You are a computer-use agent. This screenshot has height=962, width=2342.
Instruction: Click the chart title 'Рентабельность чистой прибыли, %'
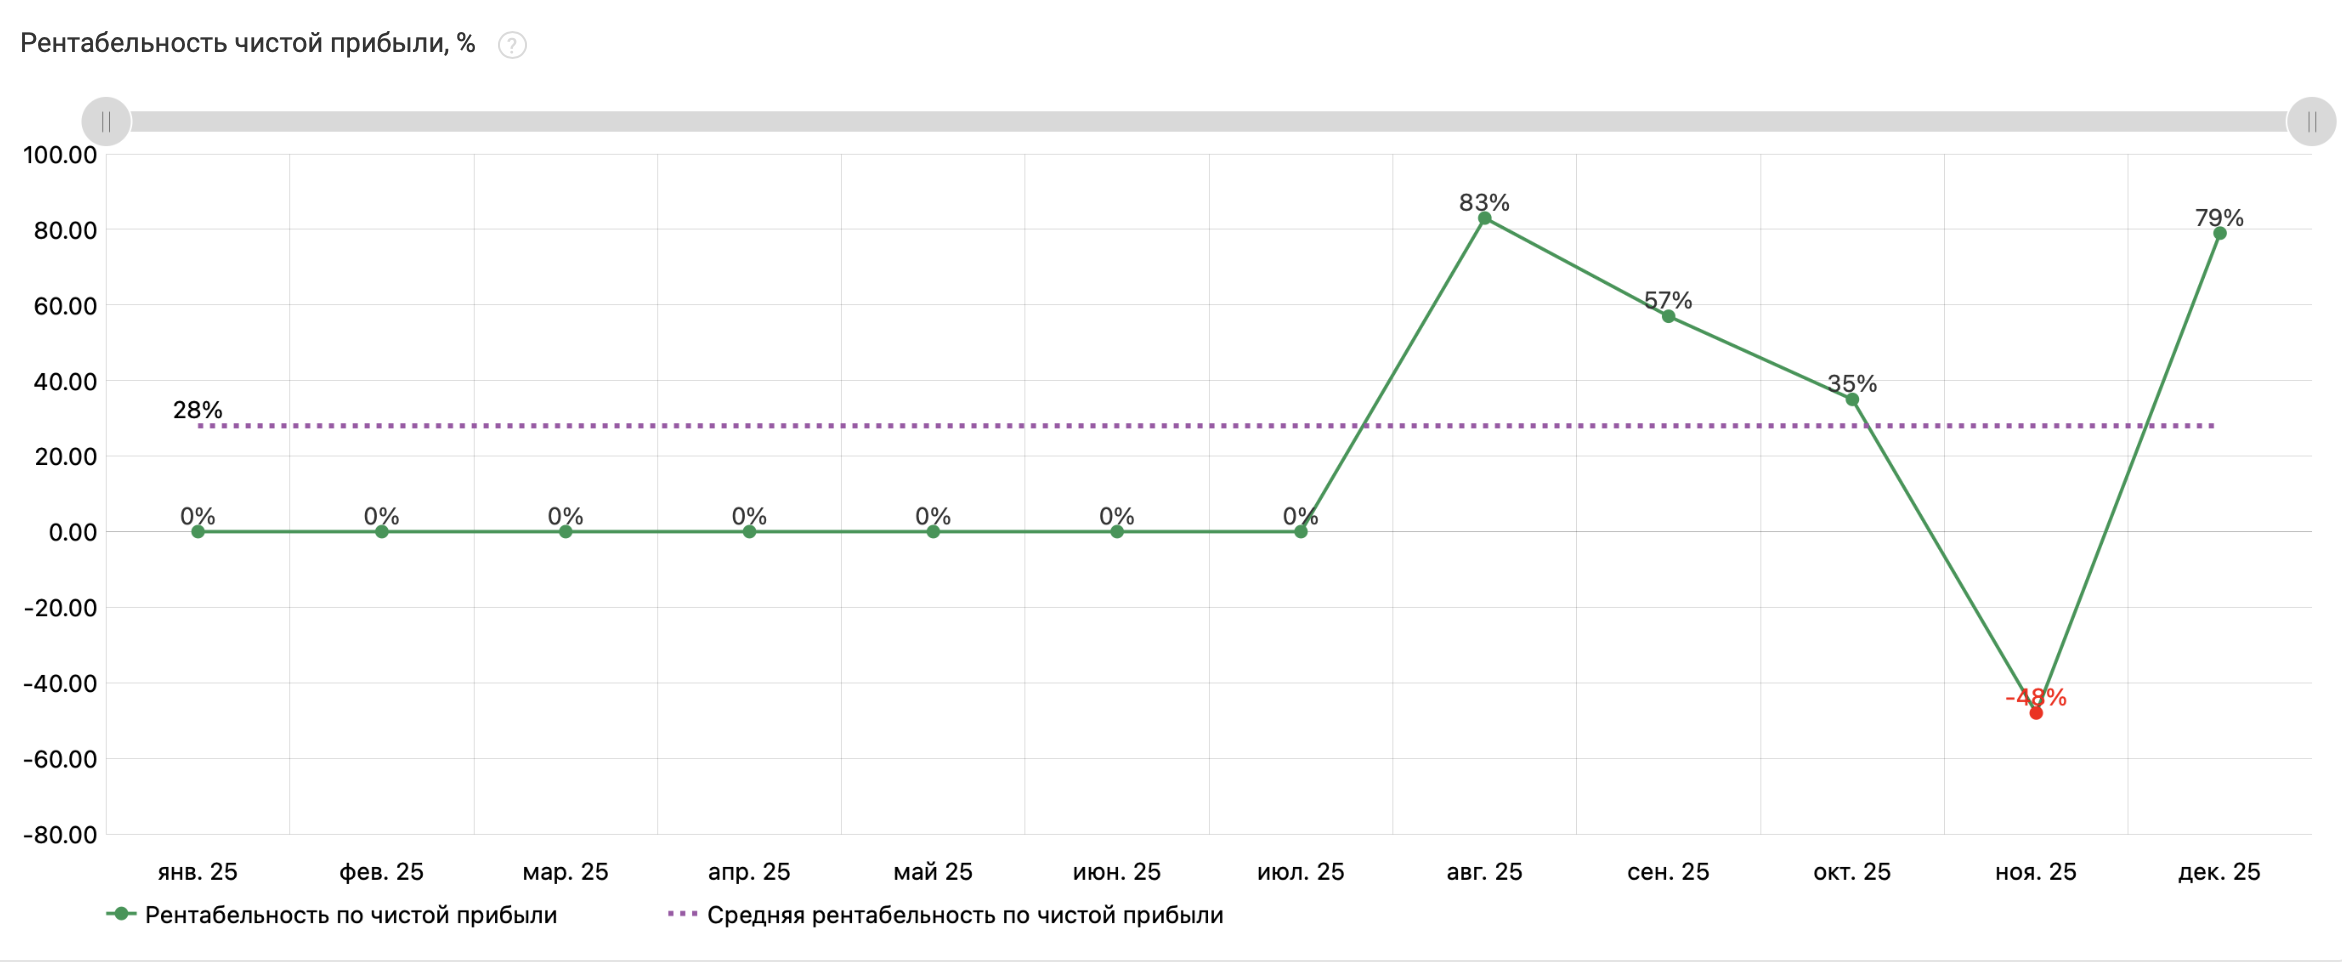[247, 44]
